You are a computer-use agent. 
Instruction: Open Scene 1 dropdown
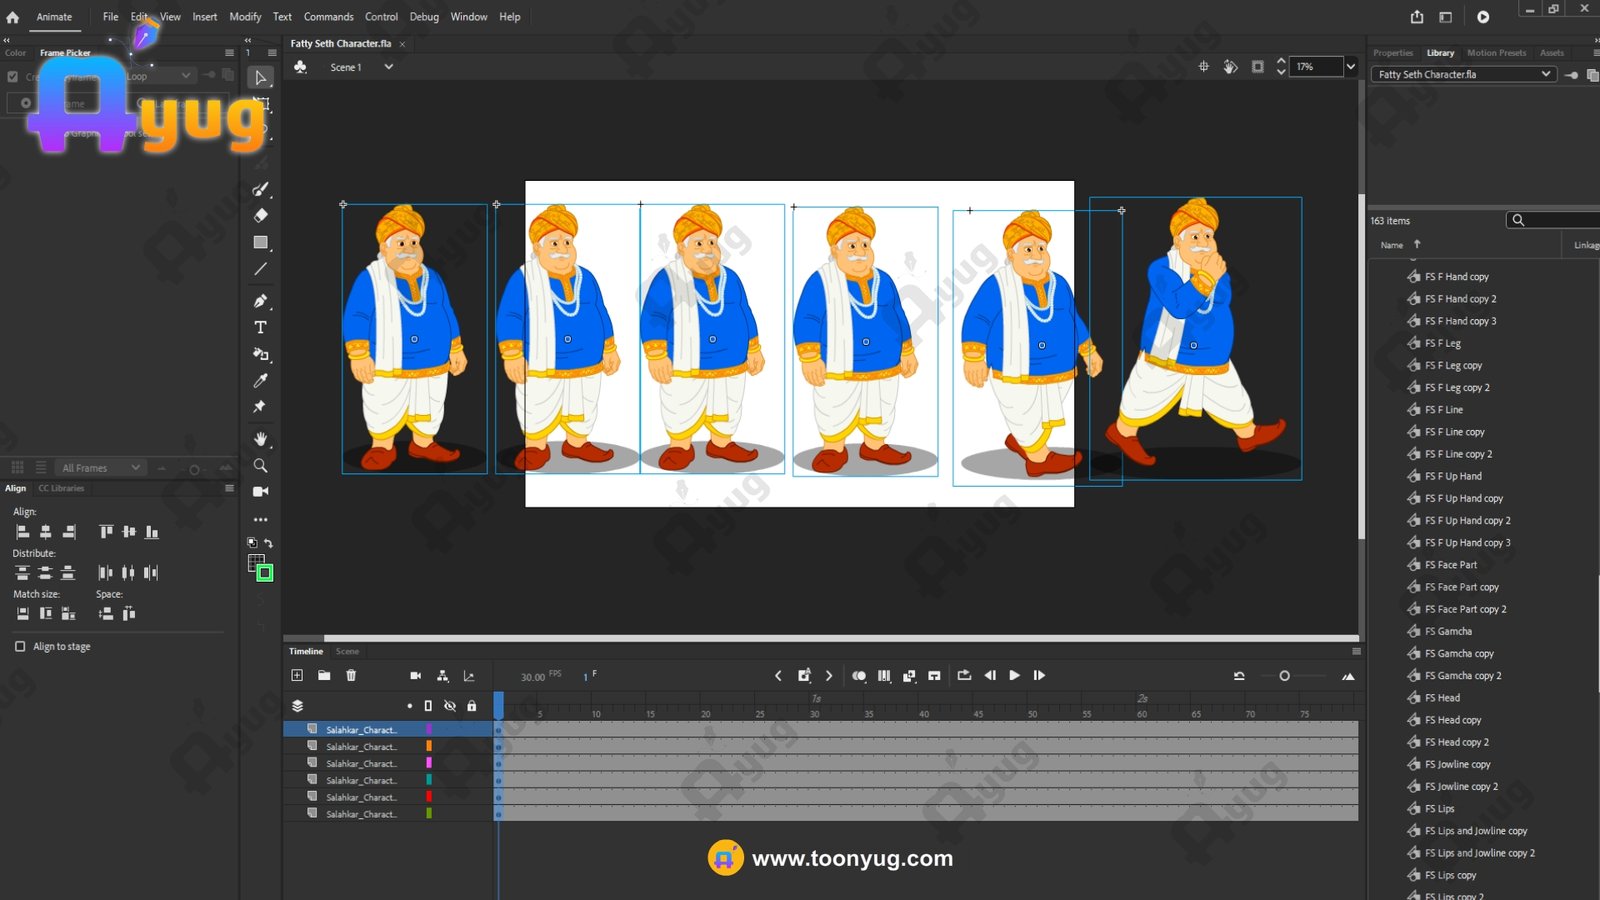click(389, 67)
